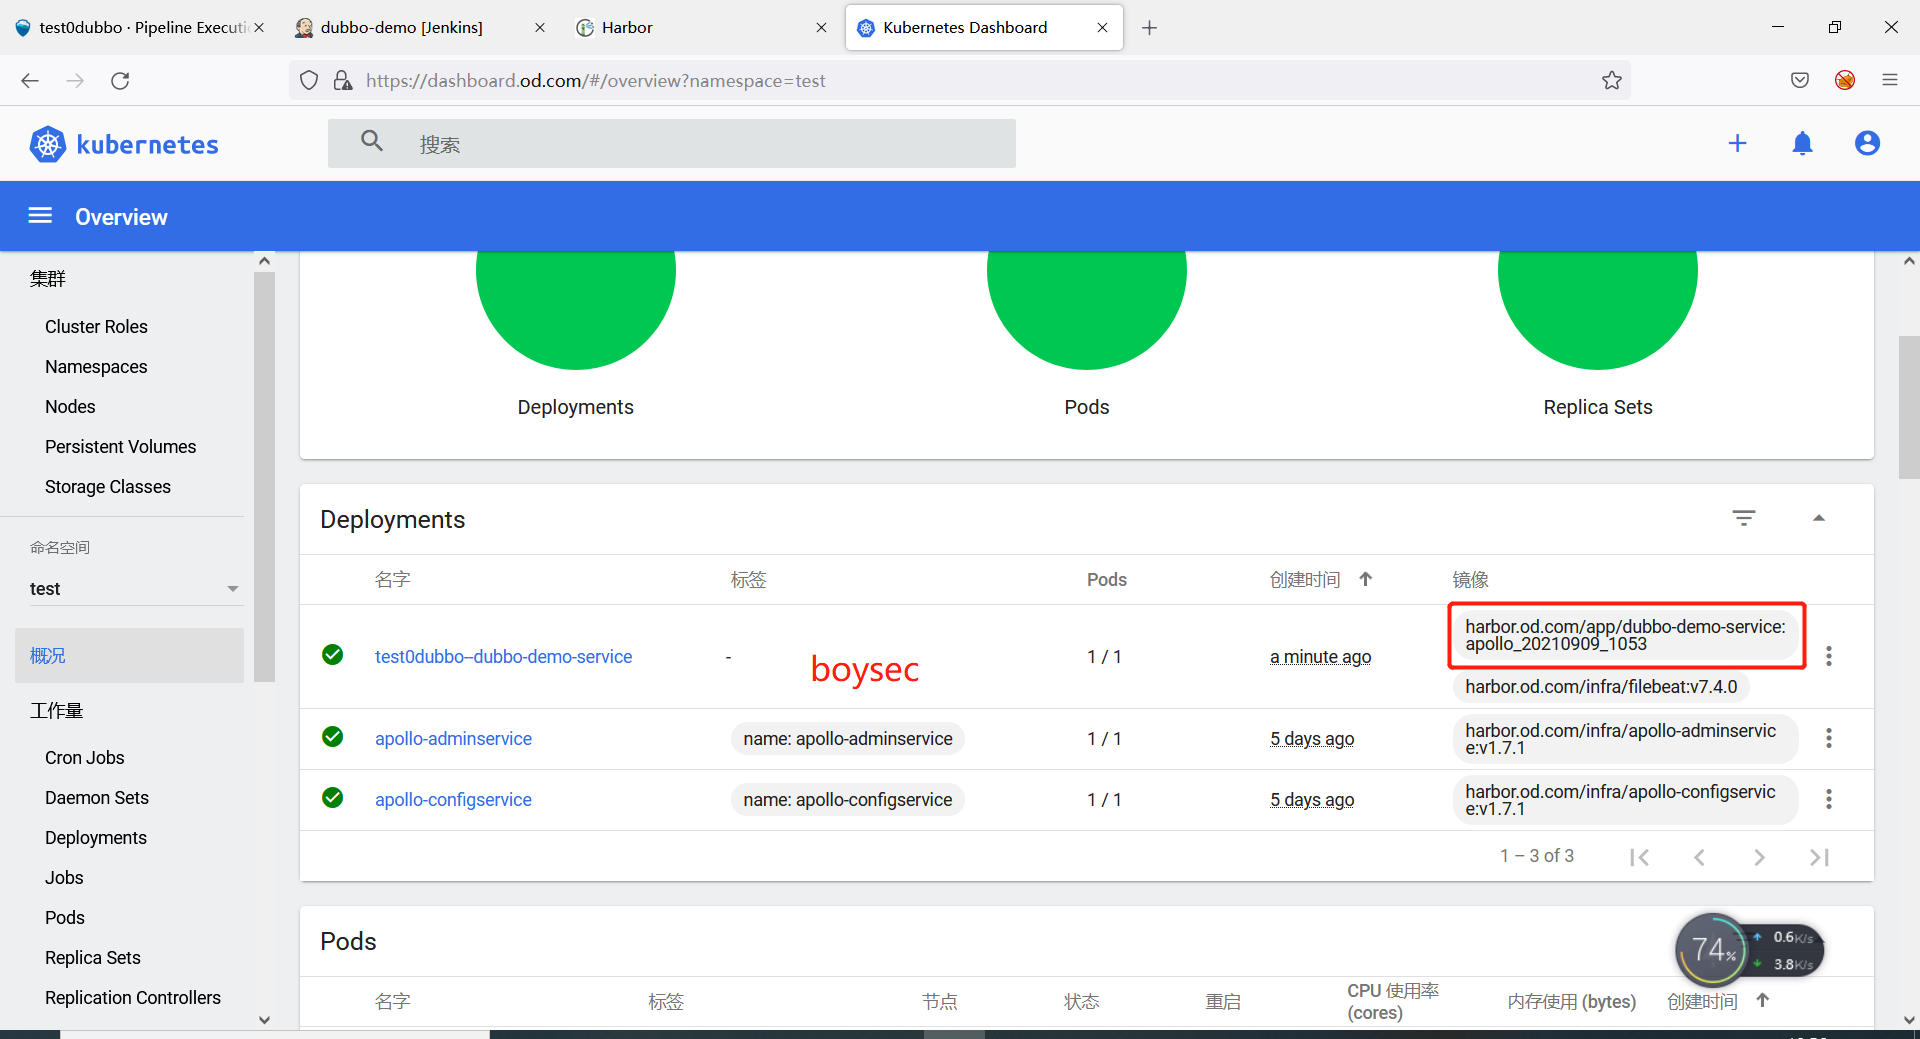Click the name: apollo-configservice label chip

pos(848,800)
